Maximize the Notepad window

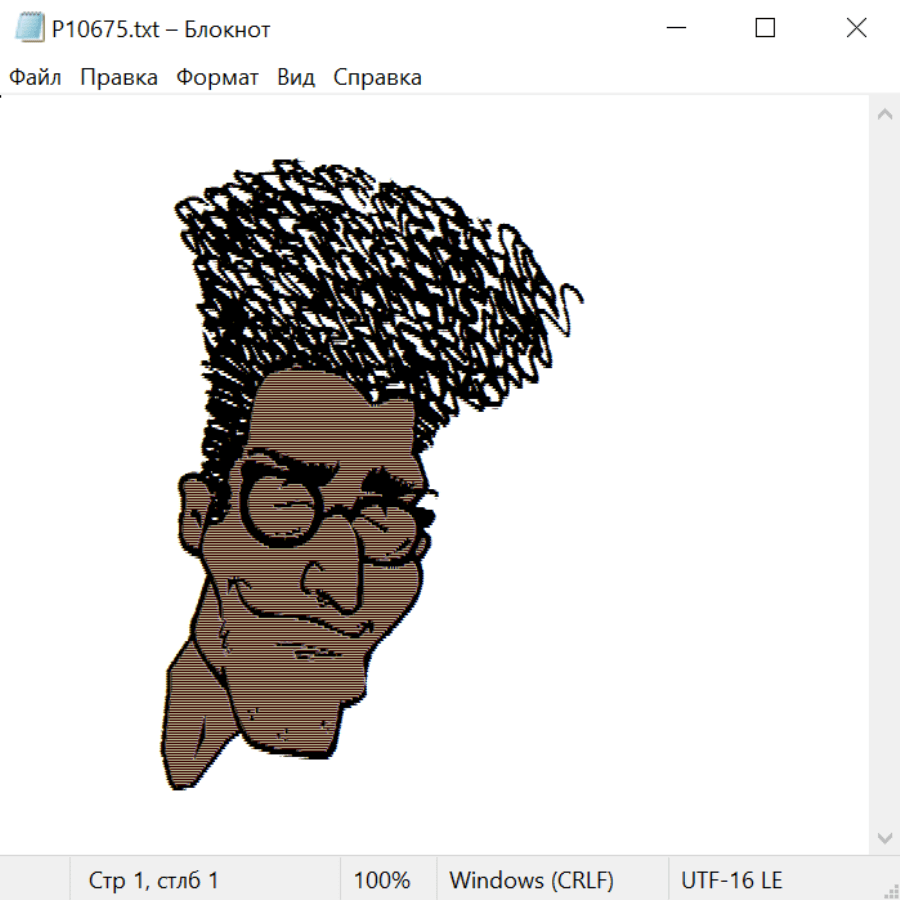(765, 29)
